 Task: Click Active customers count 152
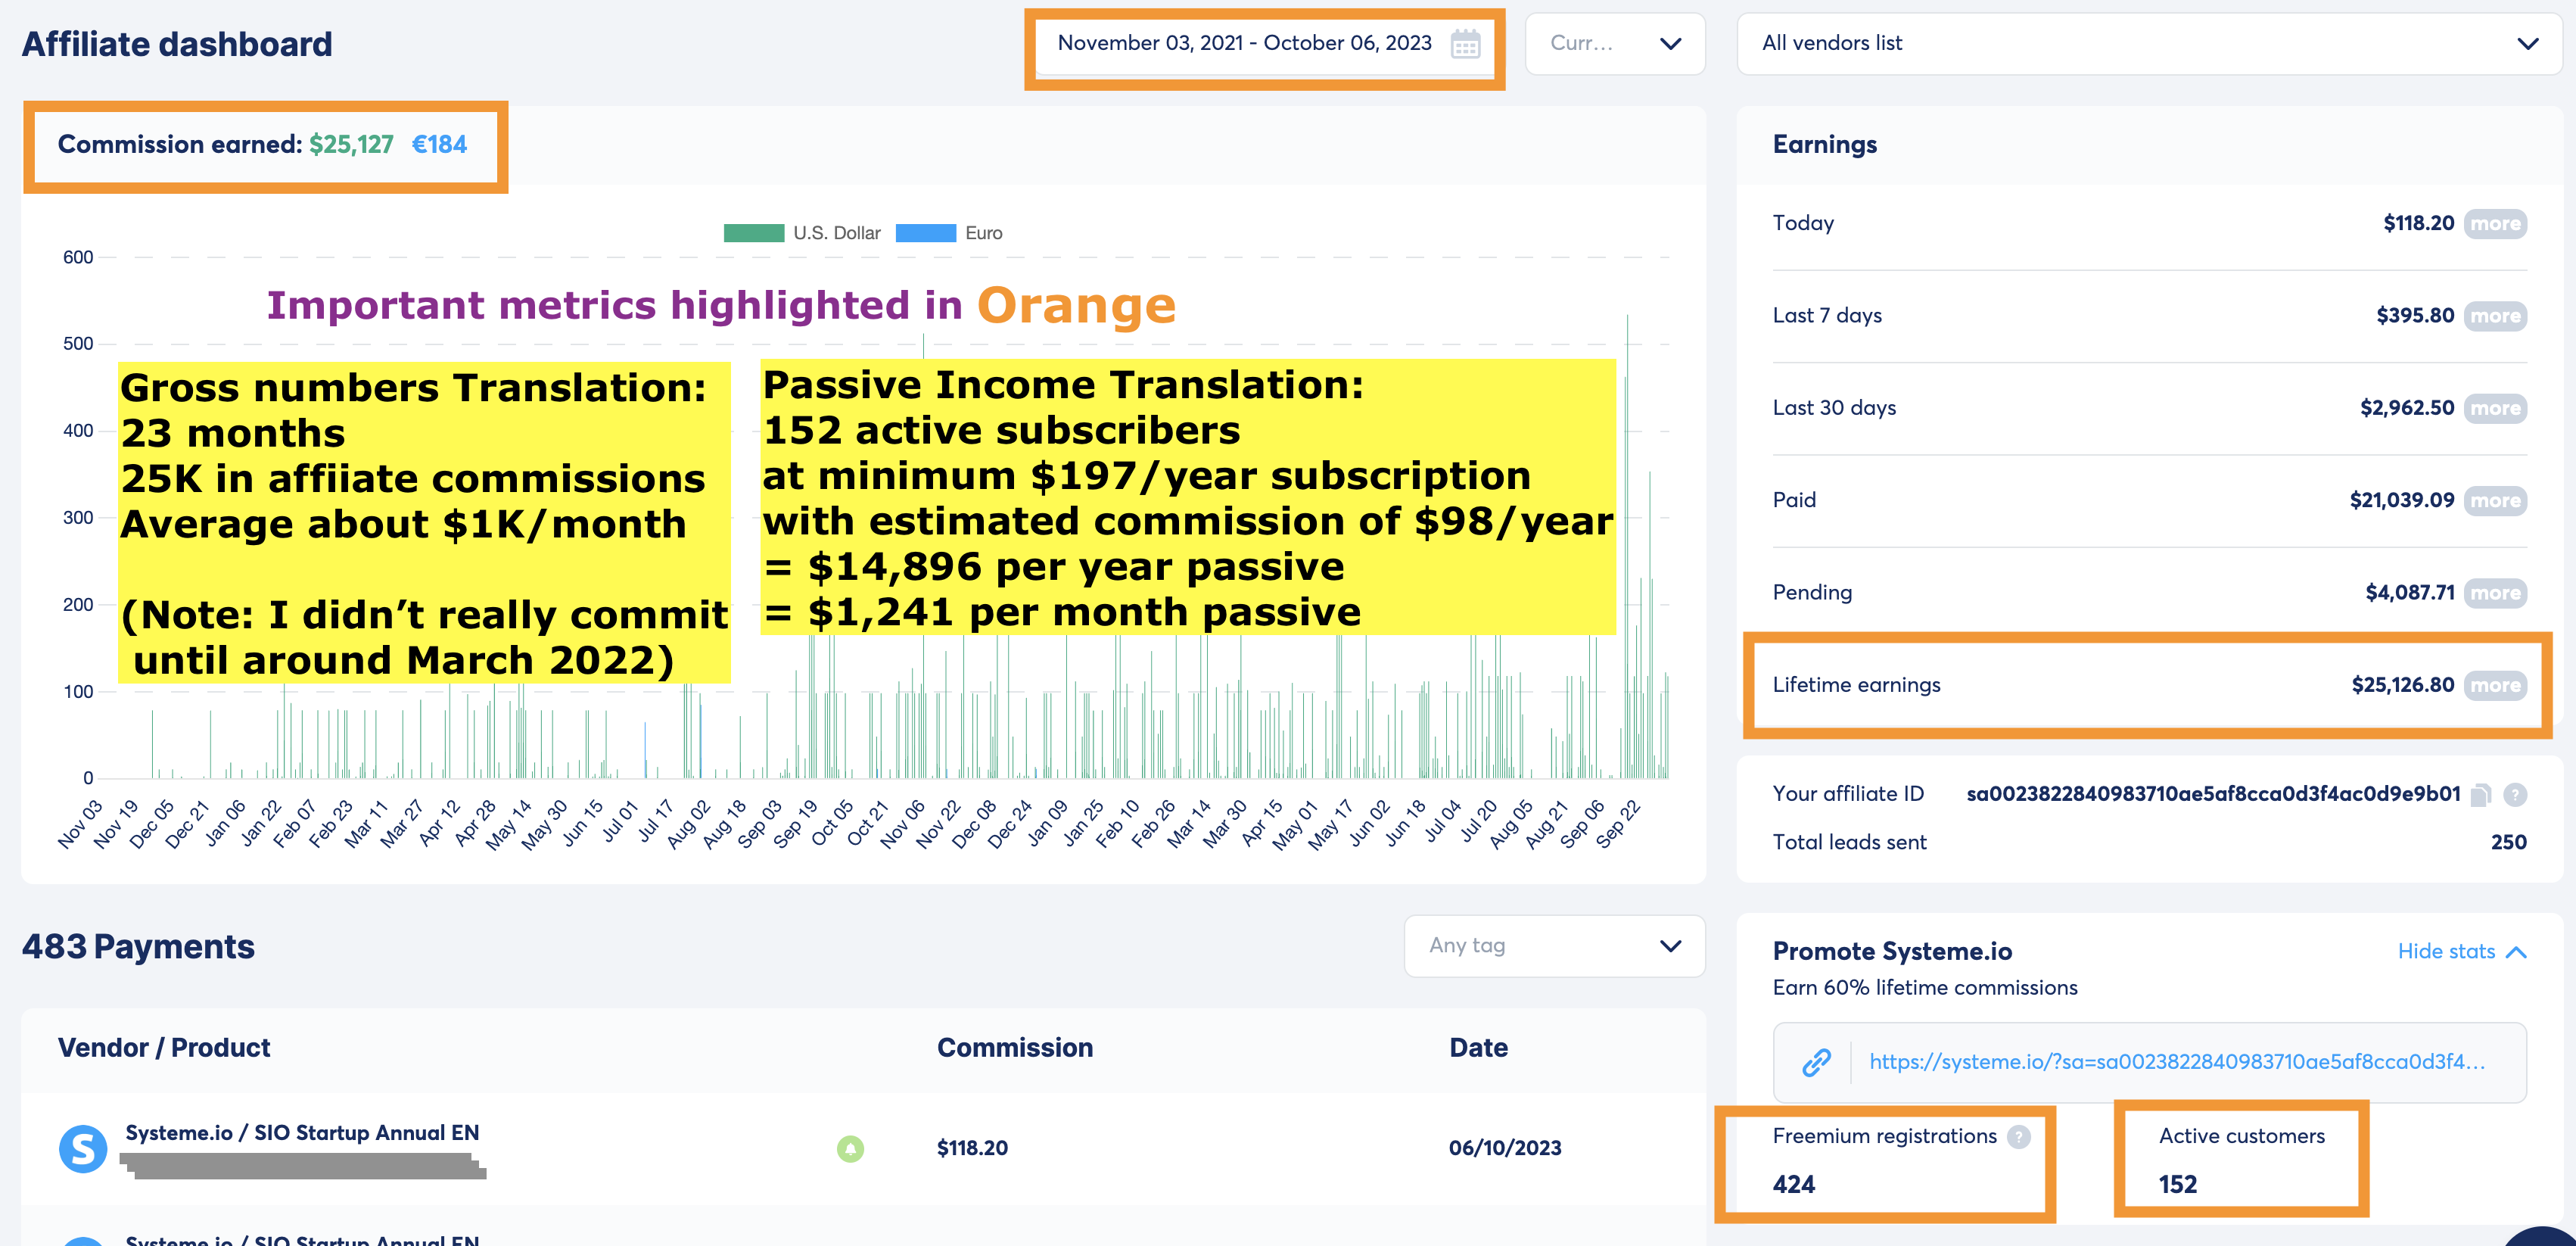click(2178, 1185)
